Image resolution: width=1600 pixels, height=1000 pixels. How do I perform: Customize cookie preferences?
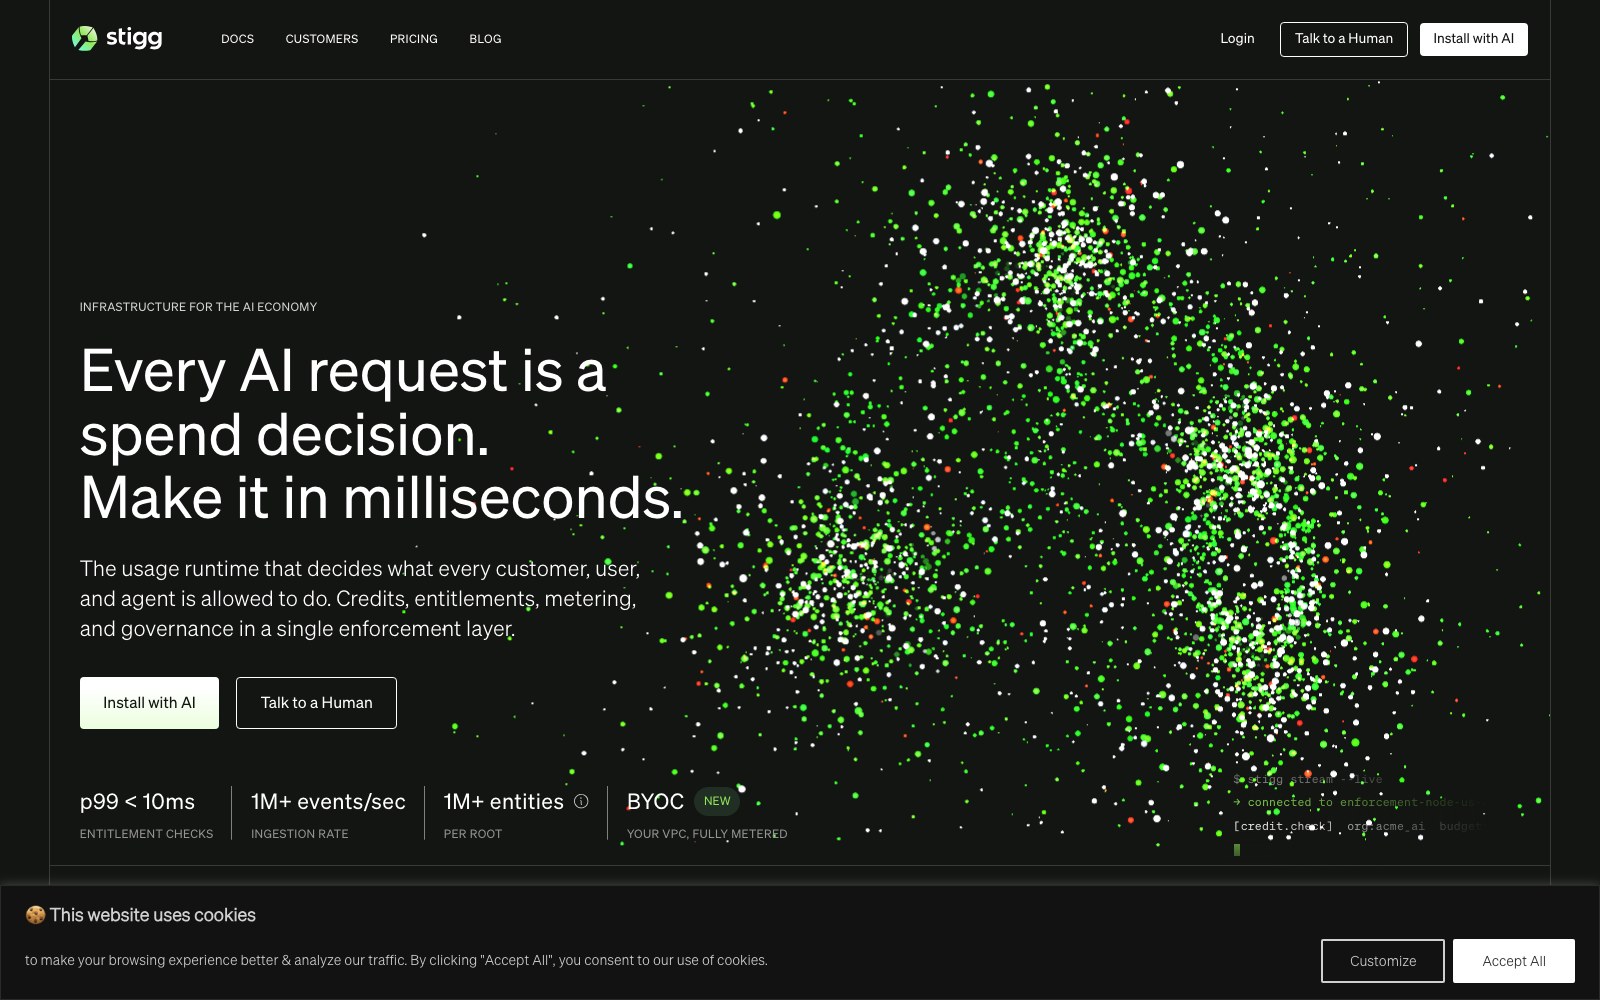click(1382, 961)
